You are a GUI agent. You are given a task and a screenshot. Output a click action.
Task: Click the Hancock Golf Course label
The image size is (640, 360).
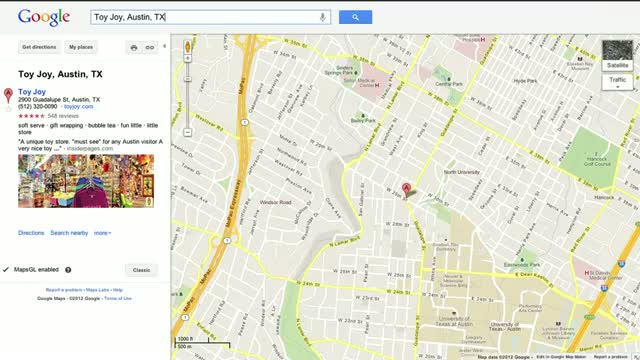pos(597,161)
